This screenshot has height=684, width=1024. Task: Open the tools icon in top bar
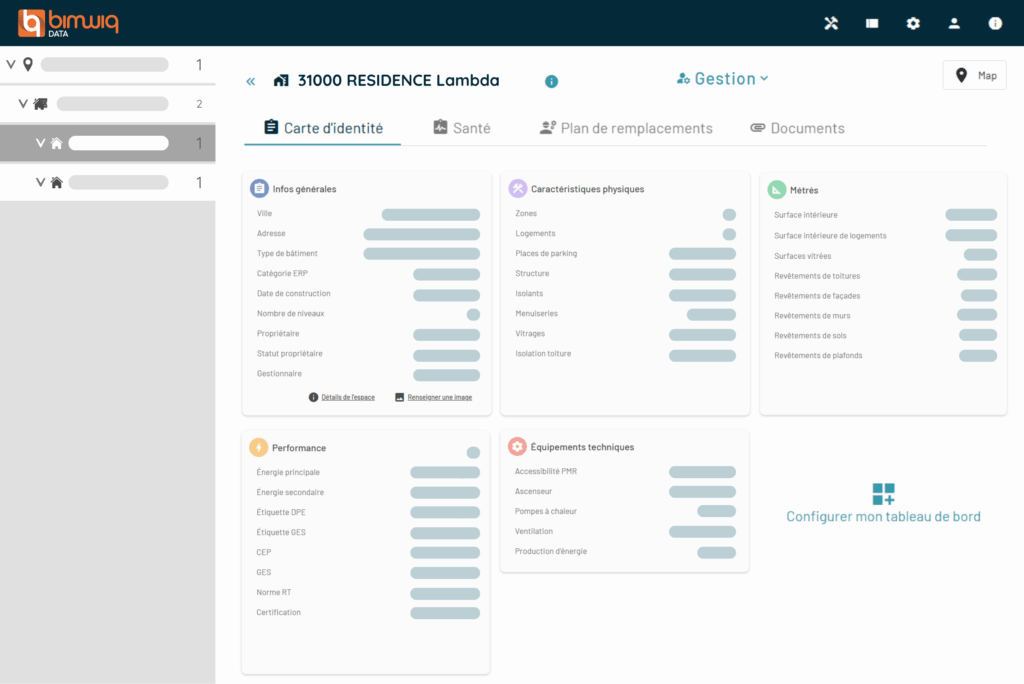[831, 23]
